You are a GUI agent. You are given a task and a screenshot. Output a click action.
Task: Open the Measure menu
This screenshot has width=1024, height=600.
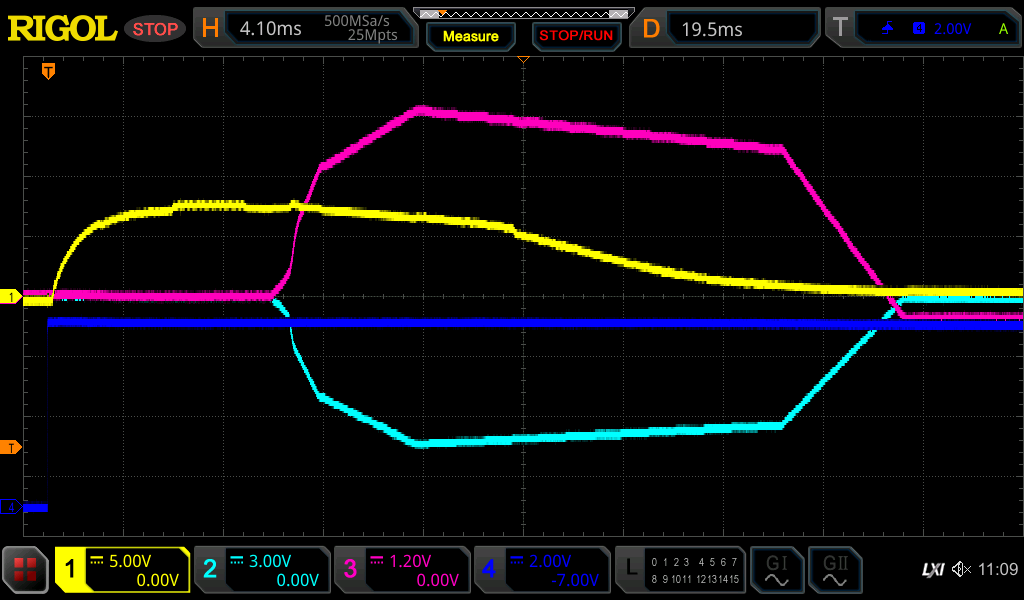470,36
